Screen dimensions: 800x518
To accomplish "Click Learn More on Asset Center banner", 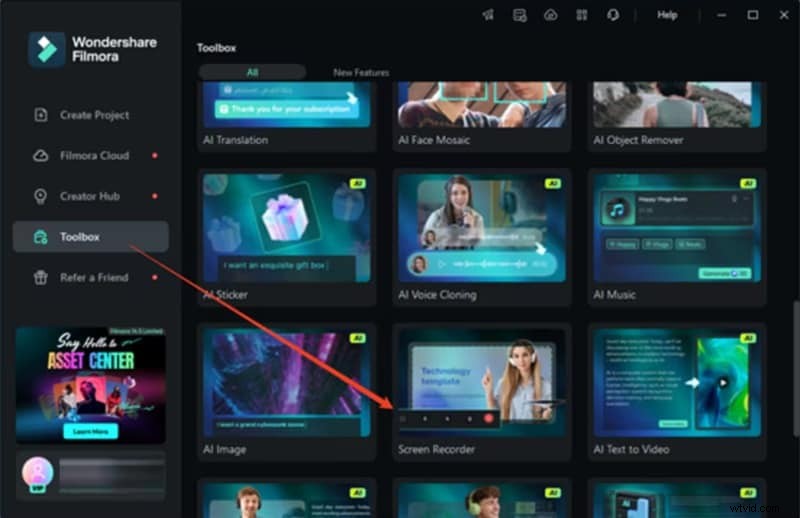I will point(90,431).
